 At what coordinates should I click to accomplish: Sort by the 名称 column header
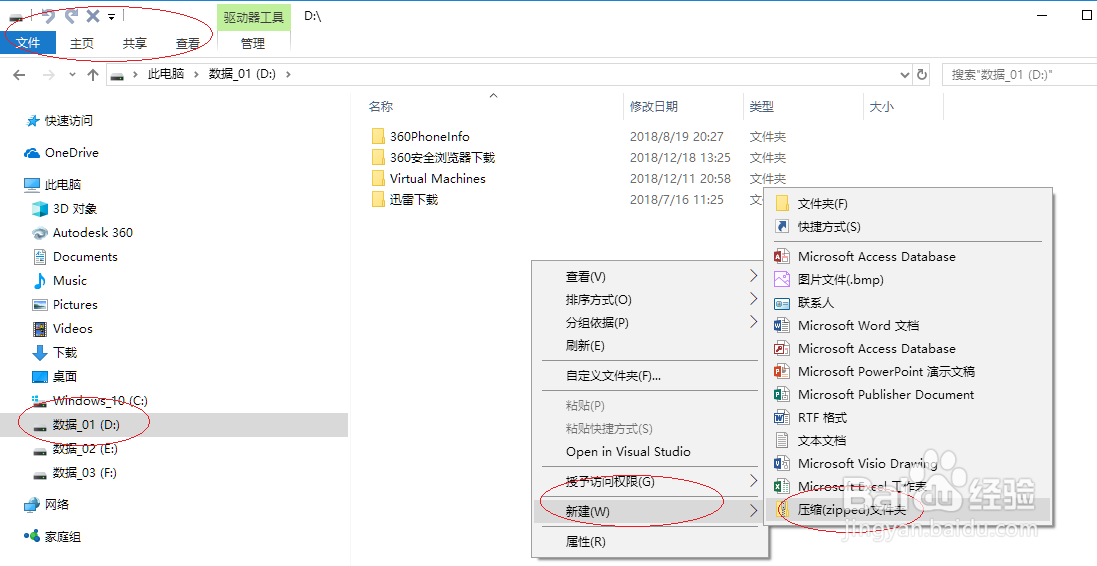[381, 107]
